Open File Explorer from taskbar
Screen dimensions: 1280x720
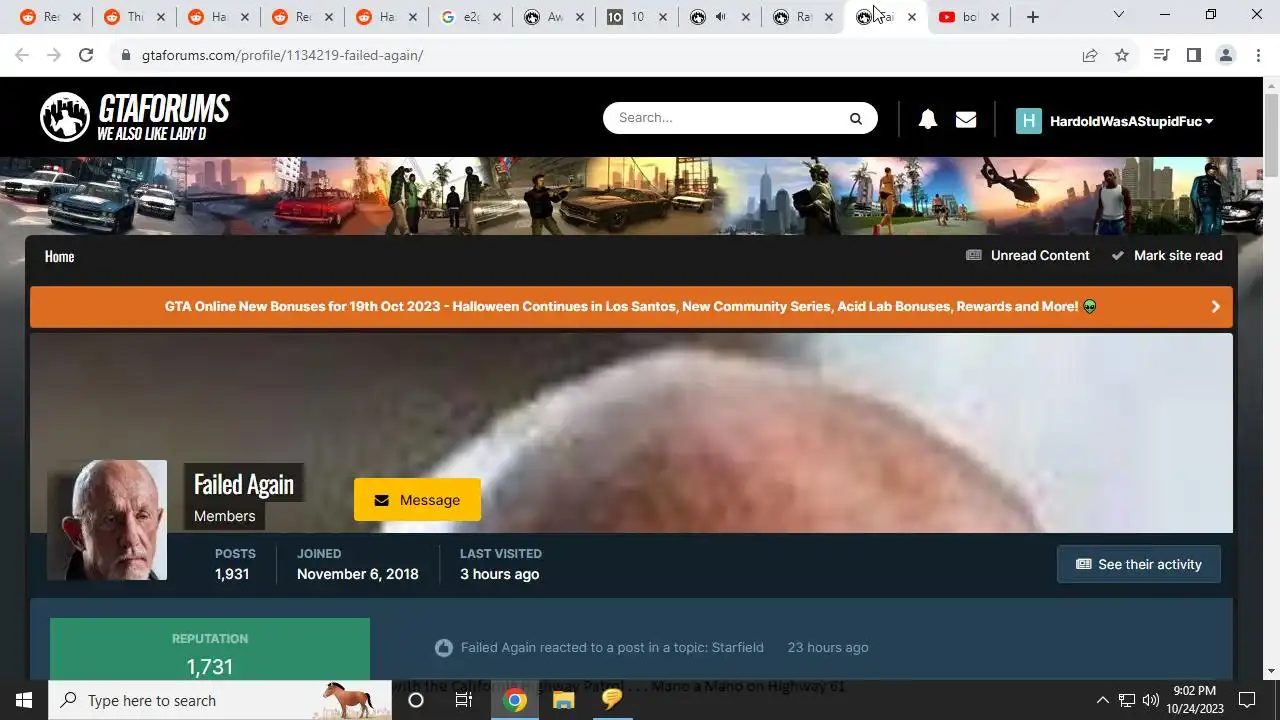click(x=564, y=700)
